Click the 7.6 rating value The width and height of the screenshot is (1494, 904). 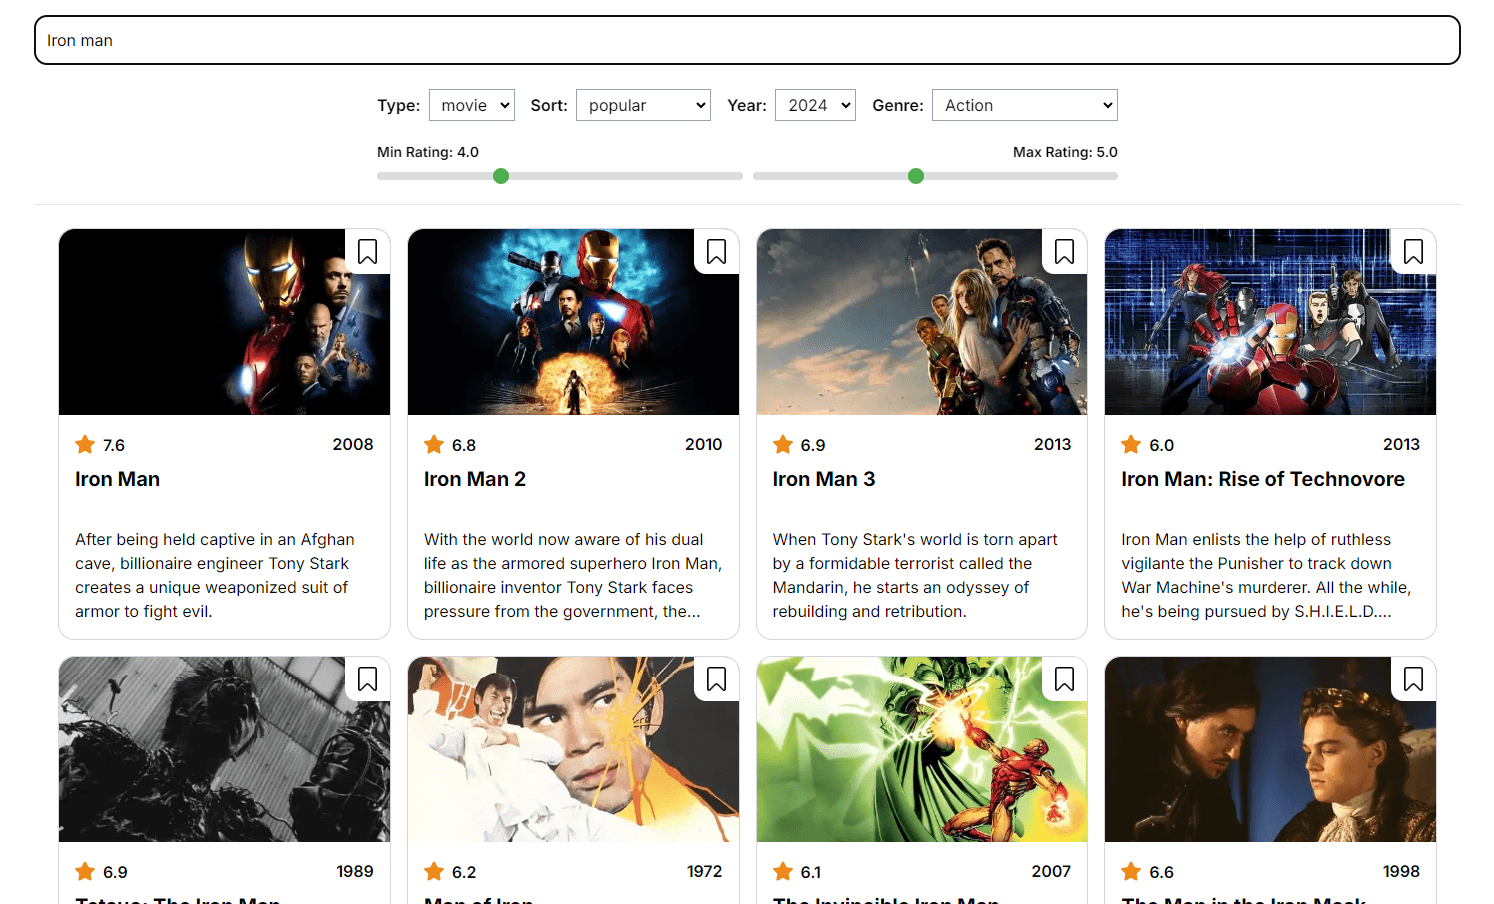coord(114,445)
